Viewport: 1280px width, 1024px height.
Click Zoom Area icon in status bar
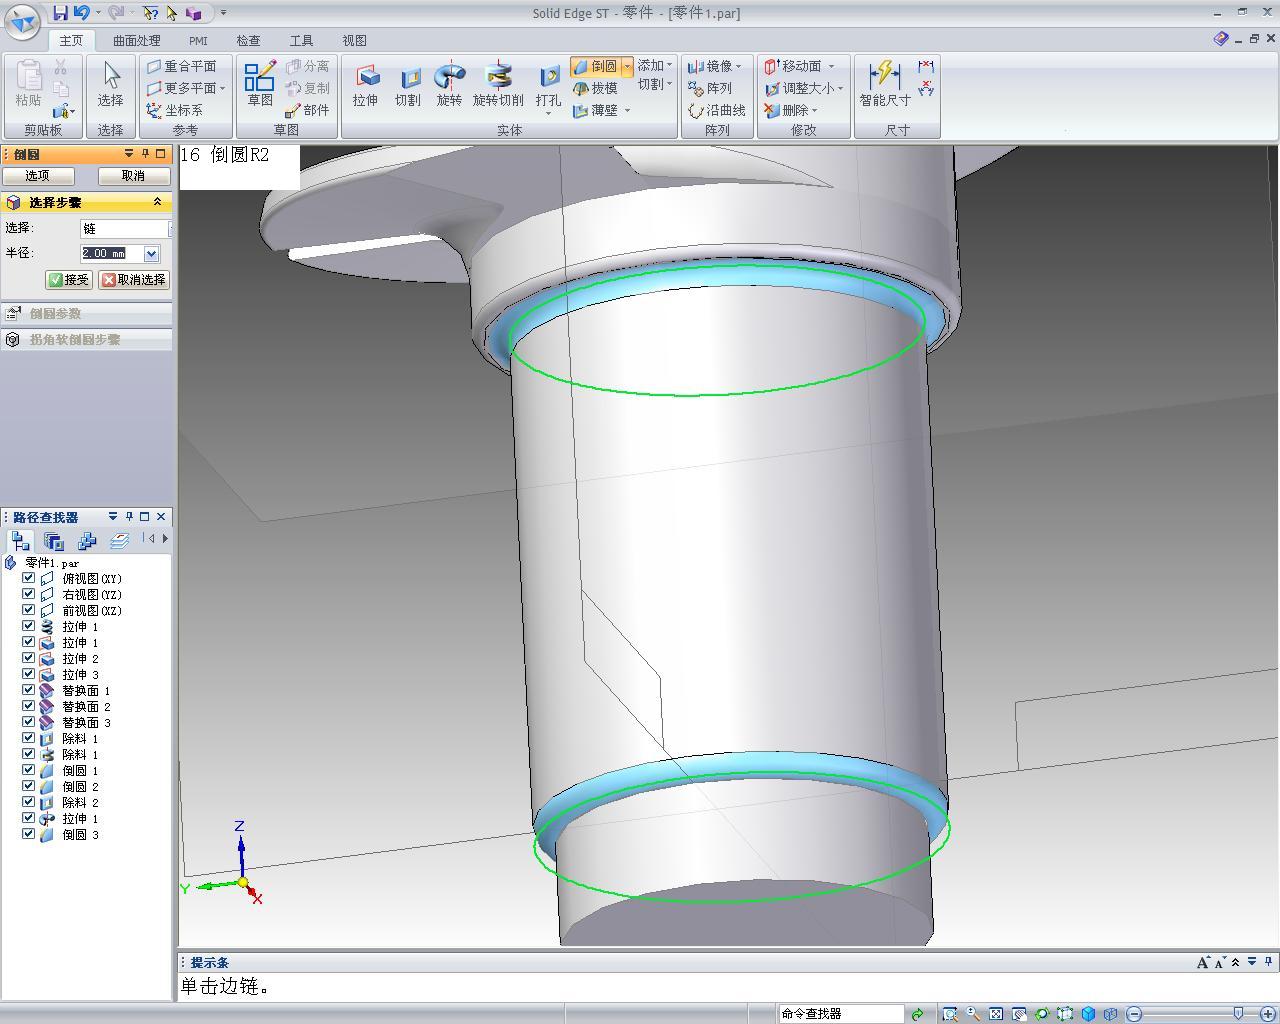point(949,1013)
